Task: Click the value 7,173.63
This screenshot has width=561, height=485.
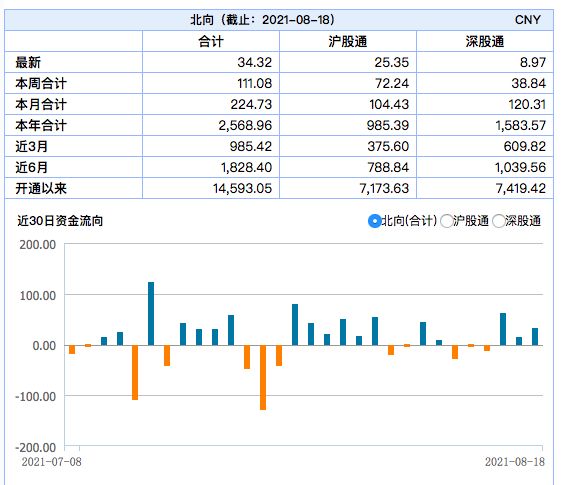Action: pos(384,188)
